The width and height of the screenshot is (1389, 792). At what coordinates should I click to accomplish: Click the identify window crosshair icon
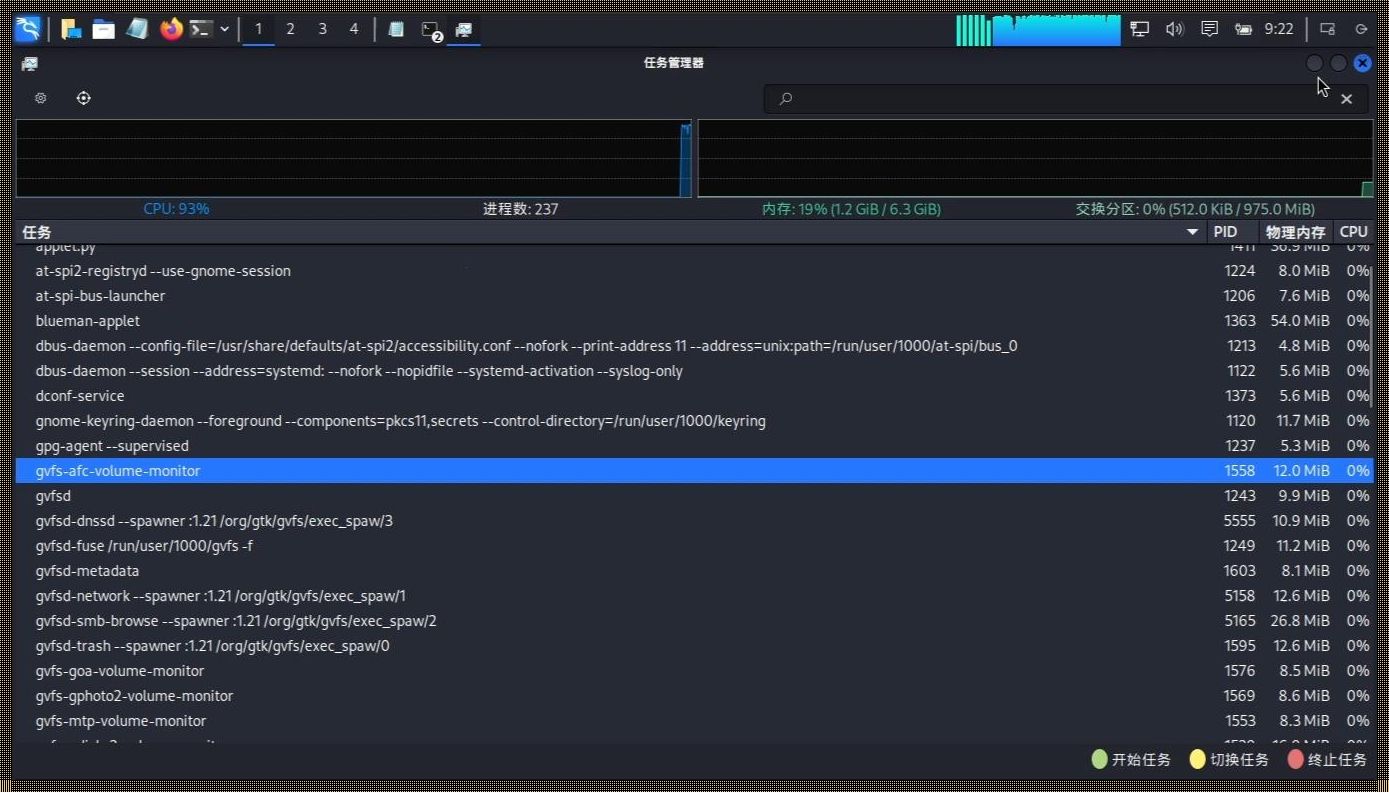pyautogui.click(x=84, y=98)
